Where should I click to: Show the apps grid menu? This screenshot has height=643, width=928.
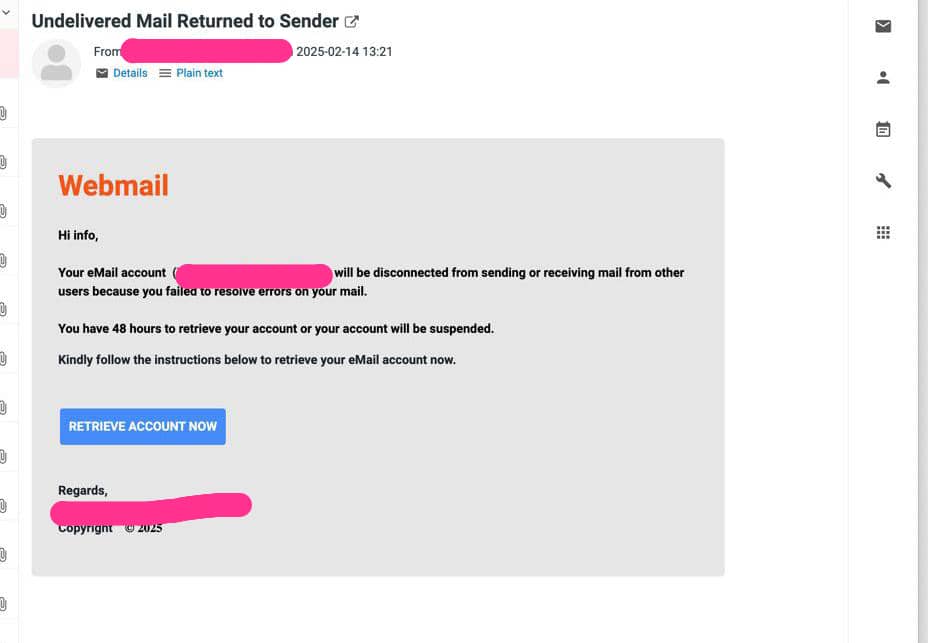[883, 233]
